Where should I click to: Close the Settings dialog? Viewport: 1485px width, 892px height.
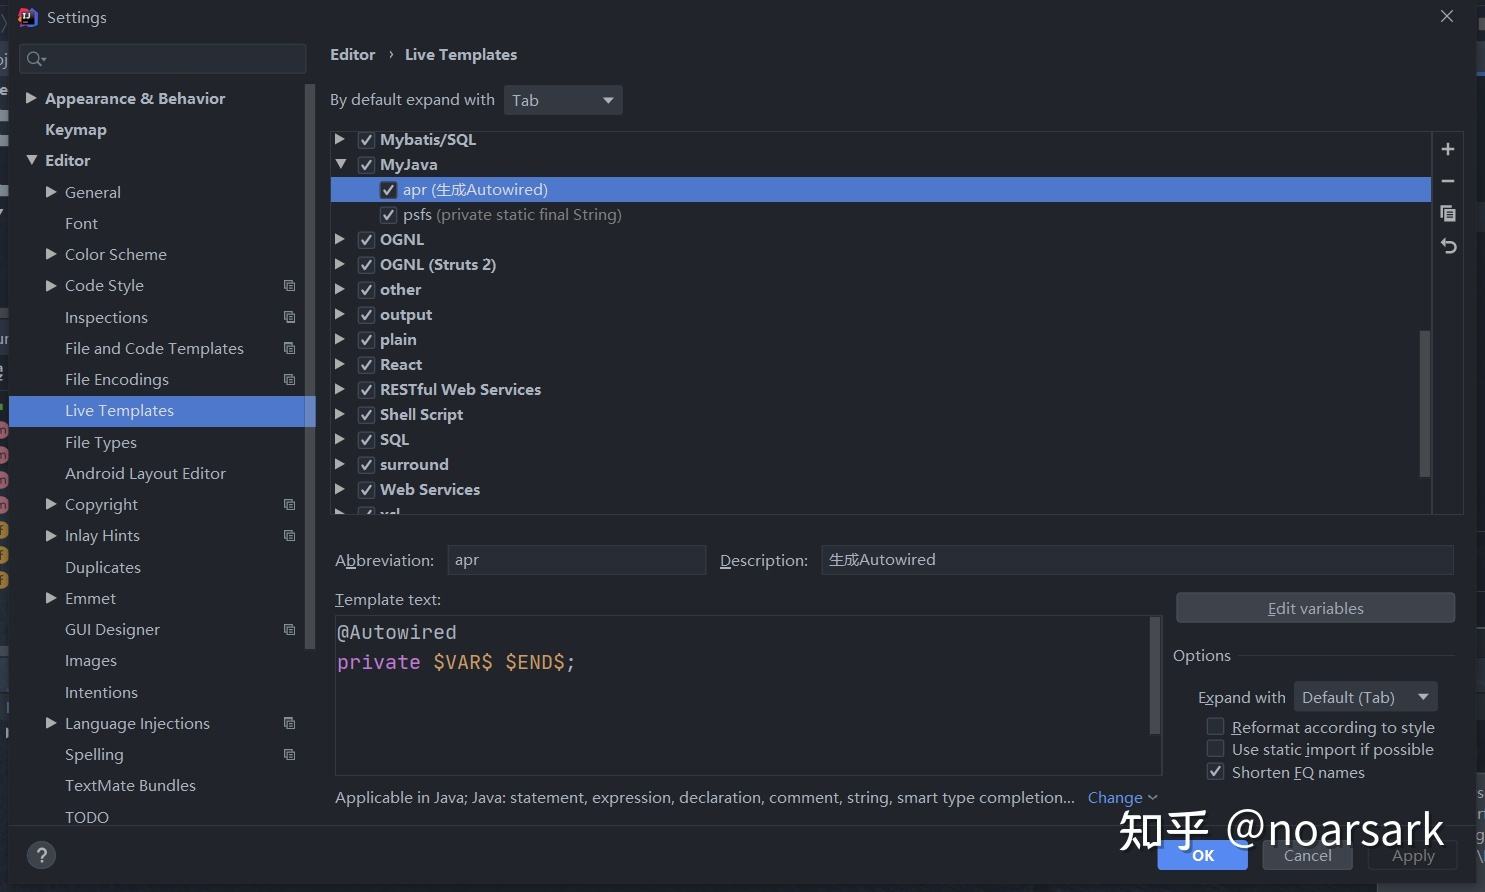1447,16
